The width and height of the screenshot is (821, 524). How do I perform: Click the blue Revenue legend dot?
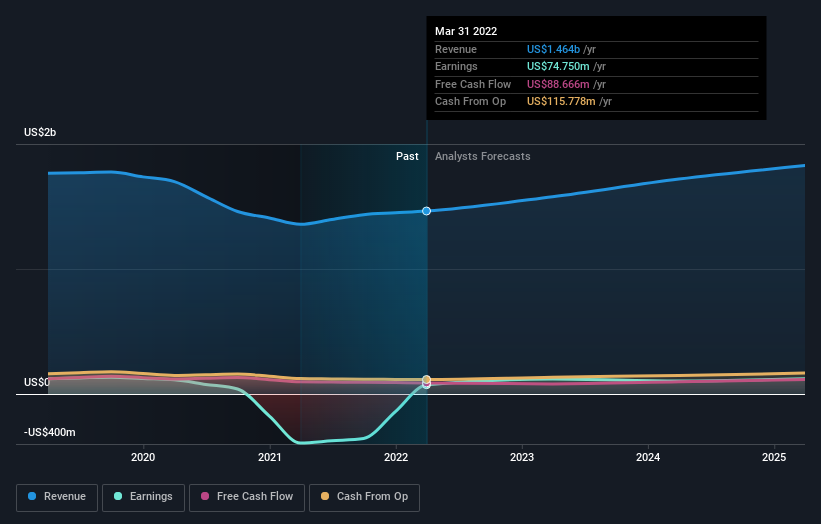pyautogui.click(x=32, y=496)
